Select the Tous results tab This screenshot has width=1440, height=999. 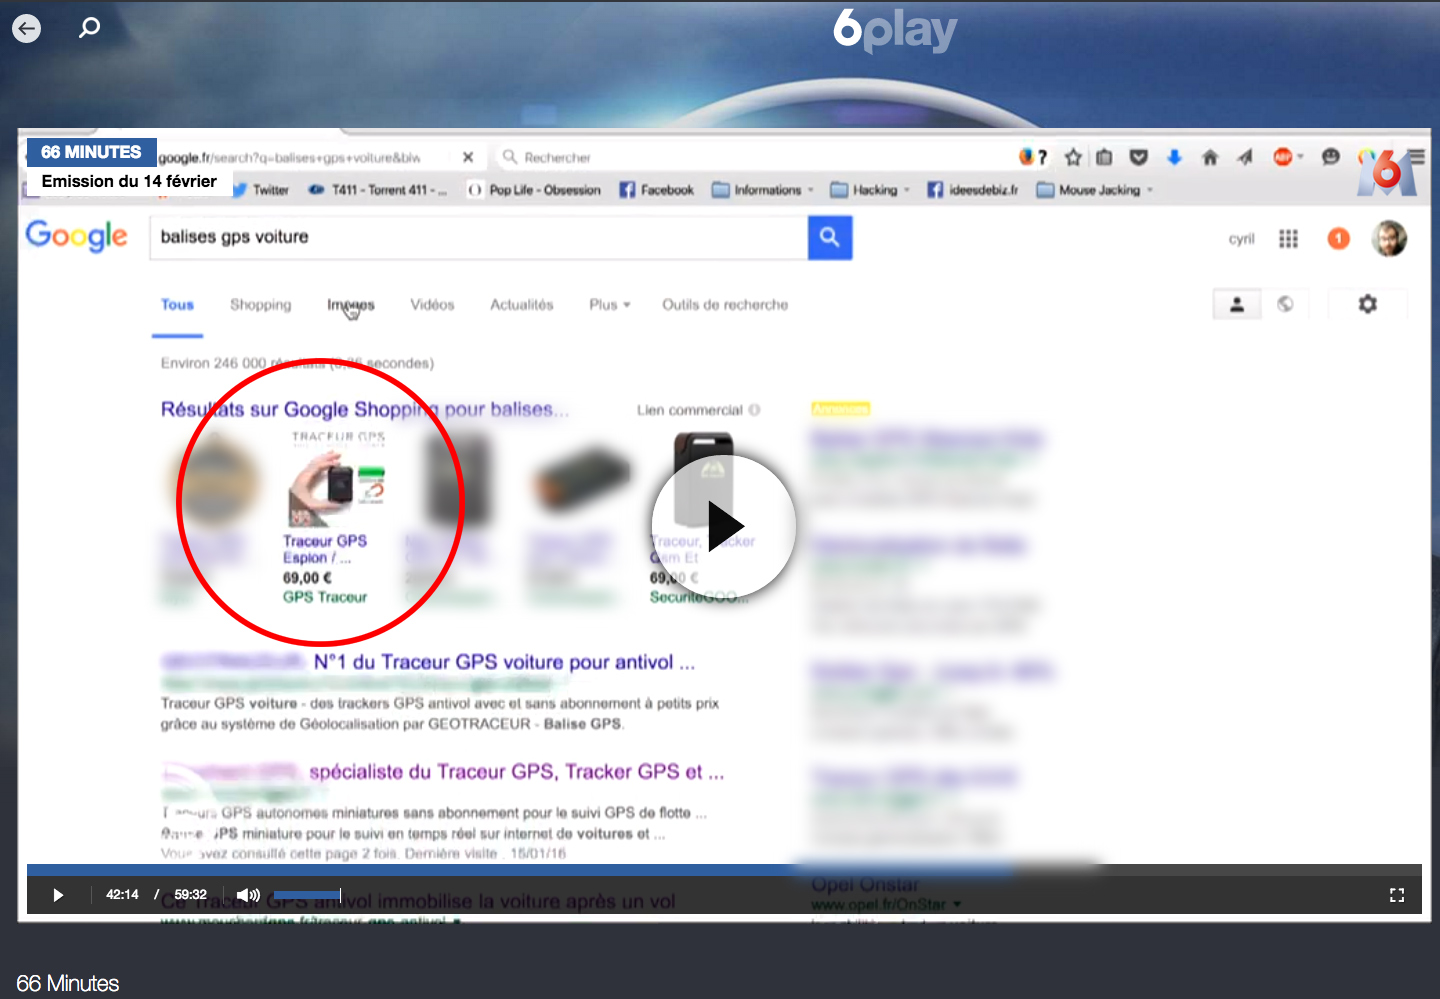click(x=177, y=305)
